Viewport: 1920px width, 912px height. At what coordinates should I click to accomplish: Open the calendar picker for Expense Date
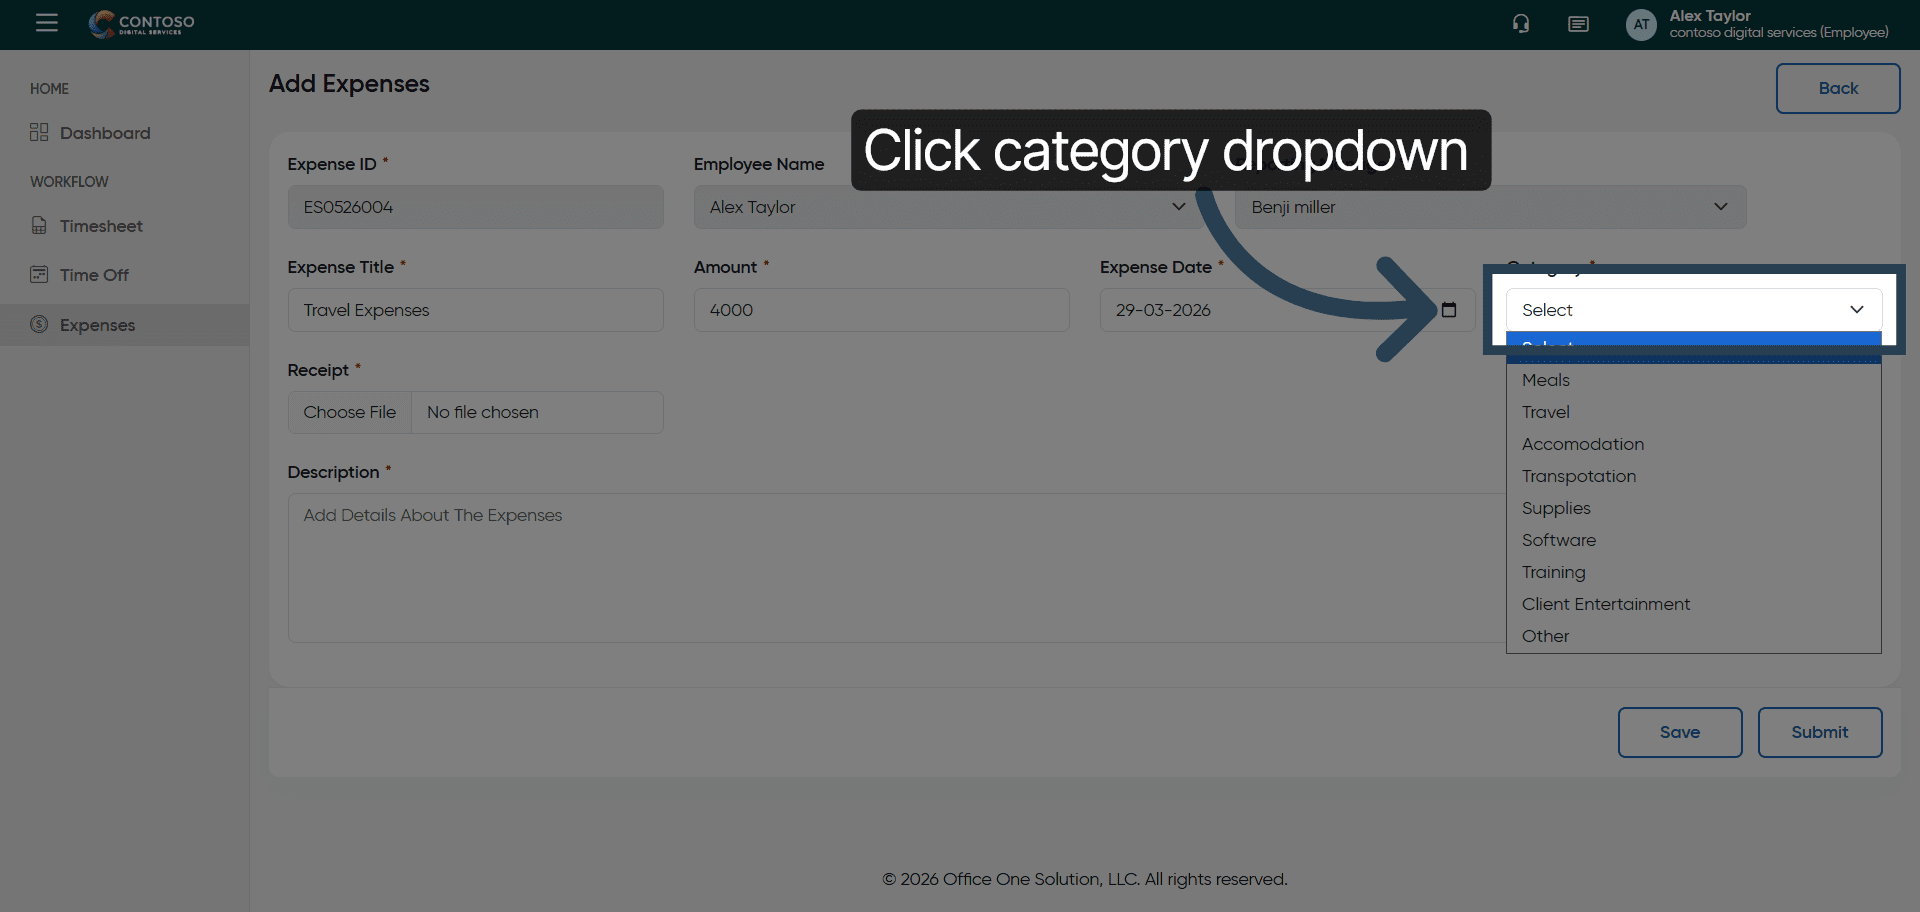tap(1448, 310)
